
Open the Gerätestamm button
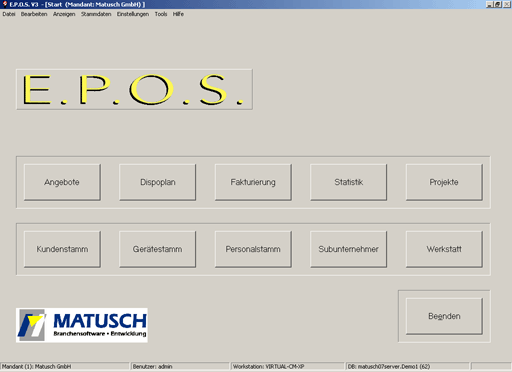tap(158, 249)
